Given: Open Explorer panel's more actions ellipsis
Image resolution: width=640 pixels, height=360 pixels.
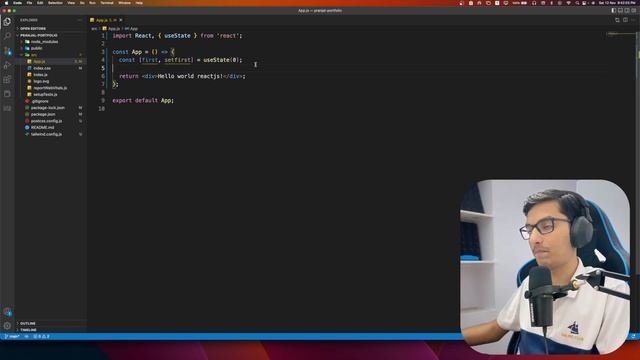Looking at the screenshot, I should coord(80,20).
